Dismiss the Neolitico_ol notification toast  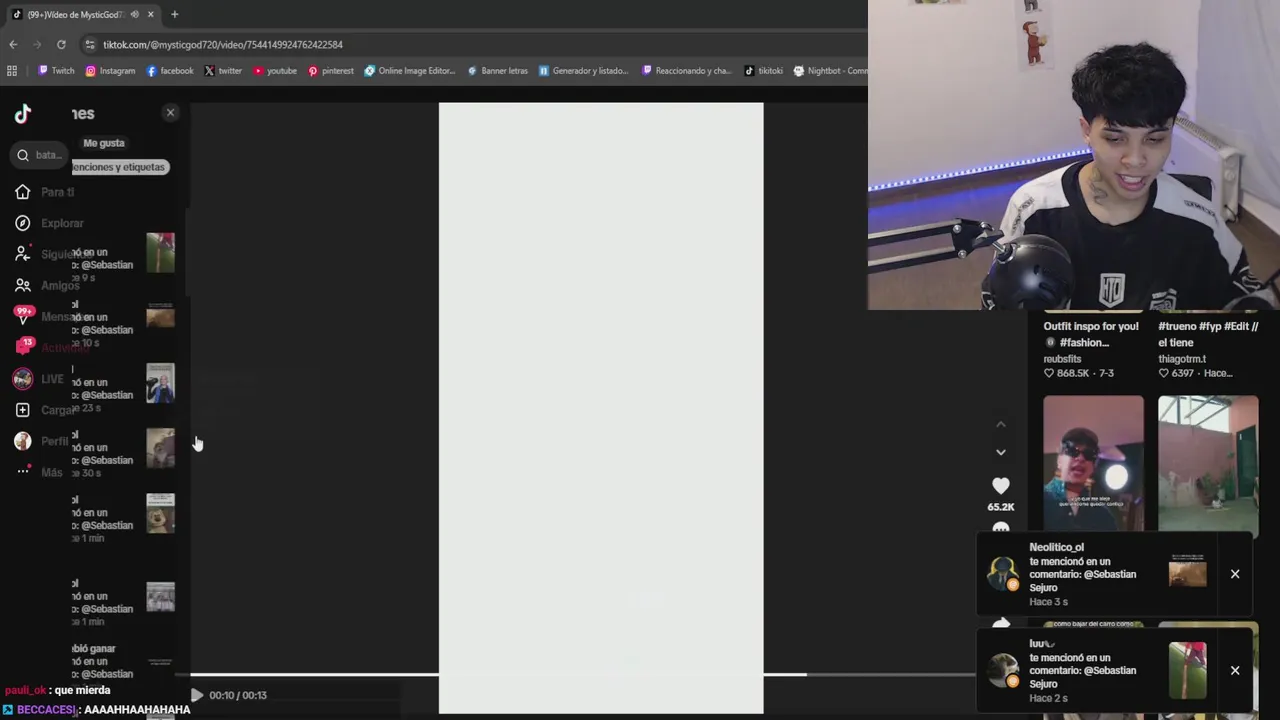click(1235, 574)
